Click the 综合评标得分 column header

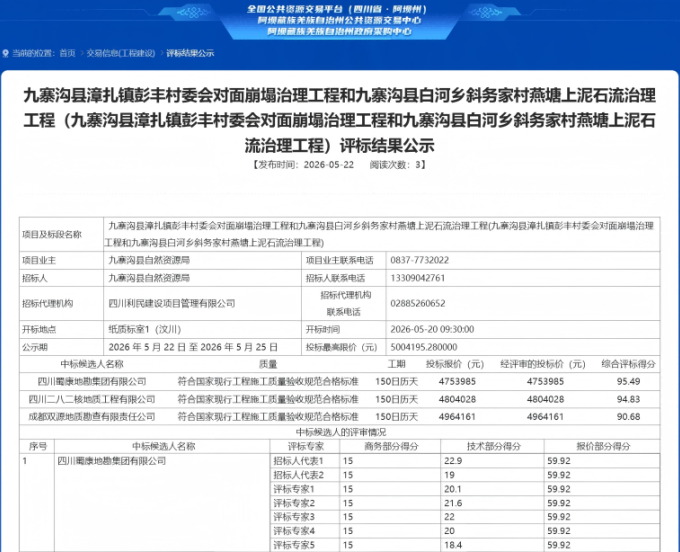pos(628,364)
